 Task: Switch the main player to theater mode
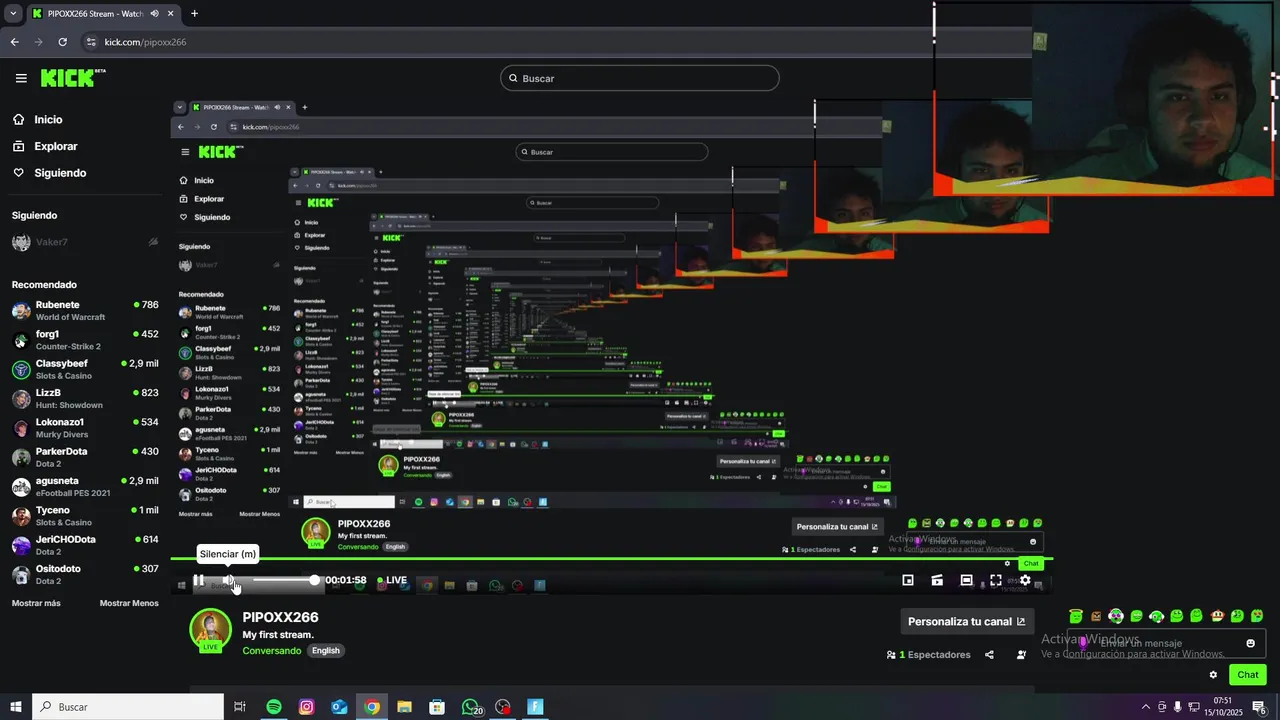tap(966, 580)
